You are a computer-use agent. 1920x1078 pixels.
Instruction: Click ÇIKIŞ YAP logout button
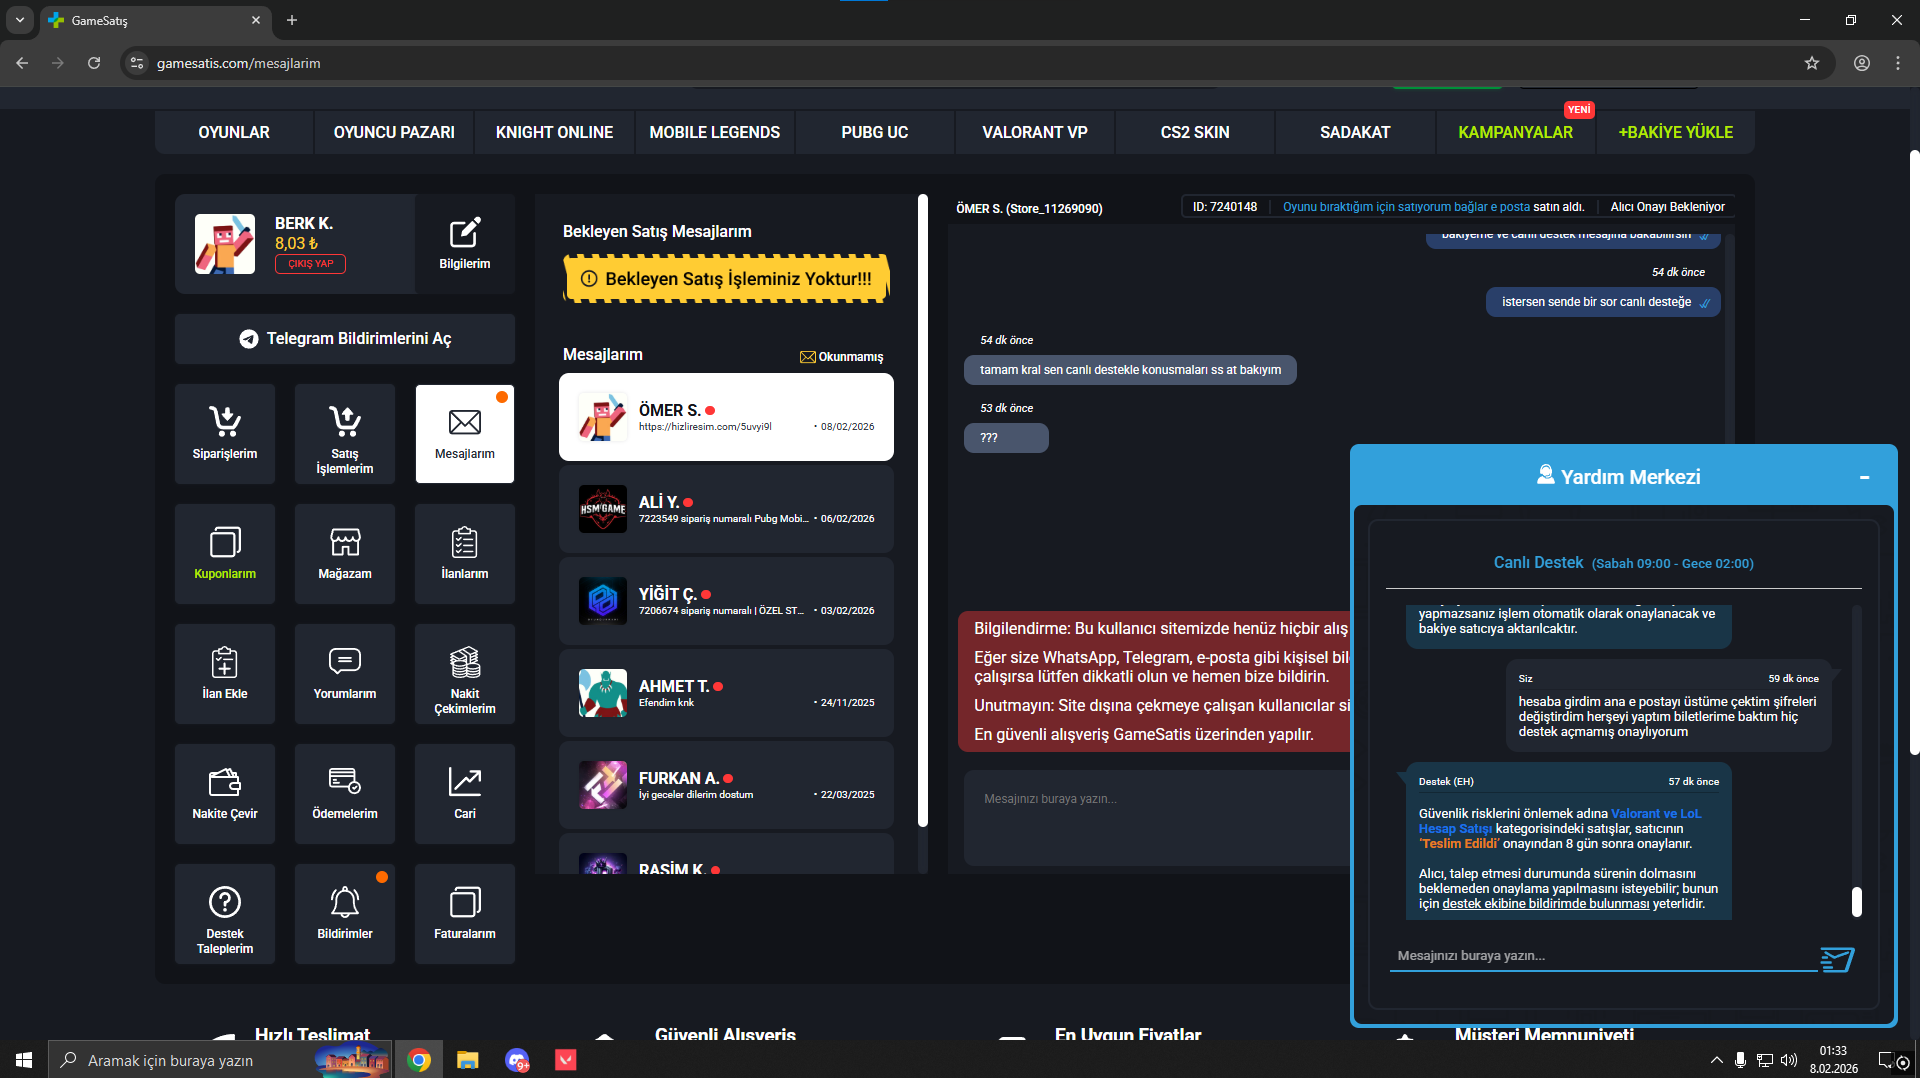pos(310,264)
